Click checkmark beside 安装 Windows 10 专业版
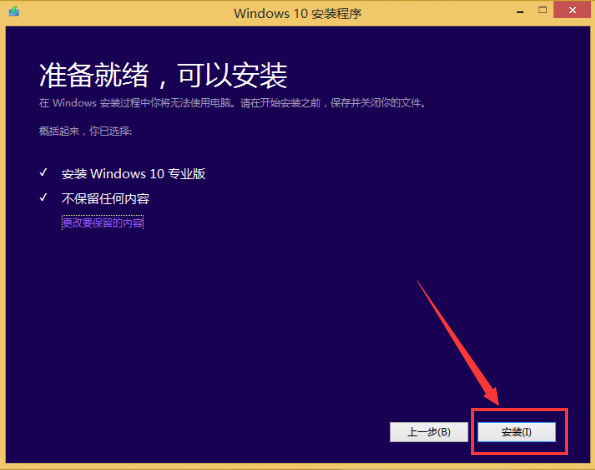Viewport: 595px width, 470px height. pos(43,173)
